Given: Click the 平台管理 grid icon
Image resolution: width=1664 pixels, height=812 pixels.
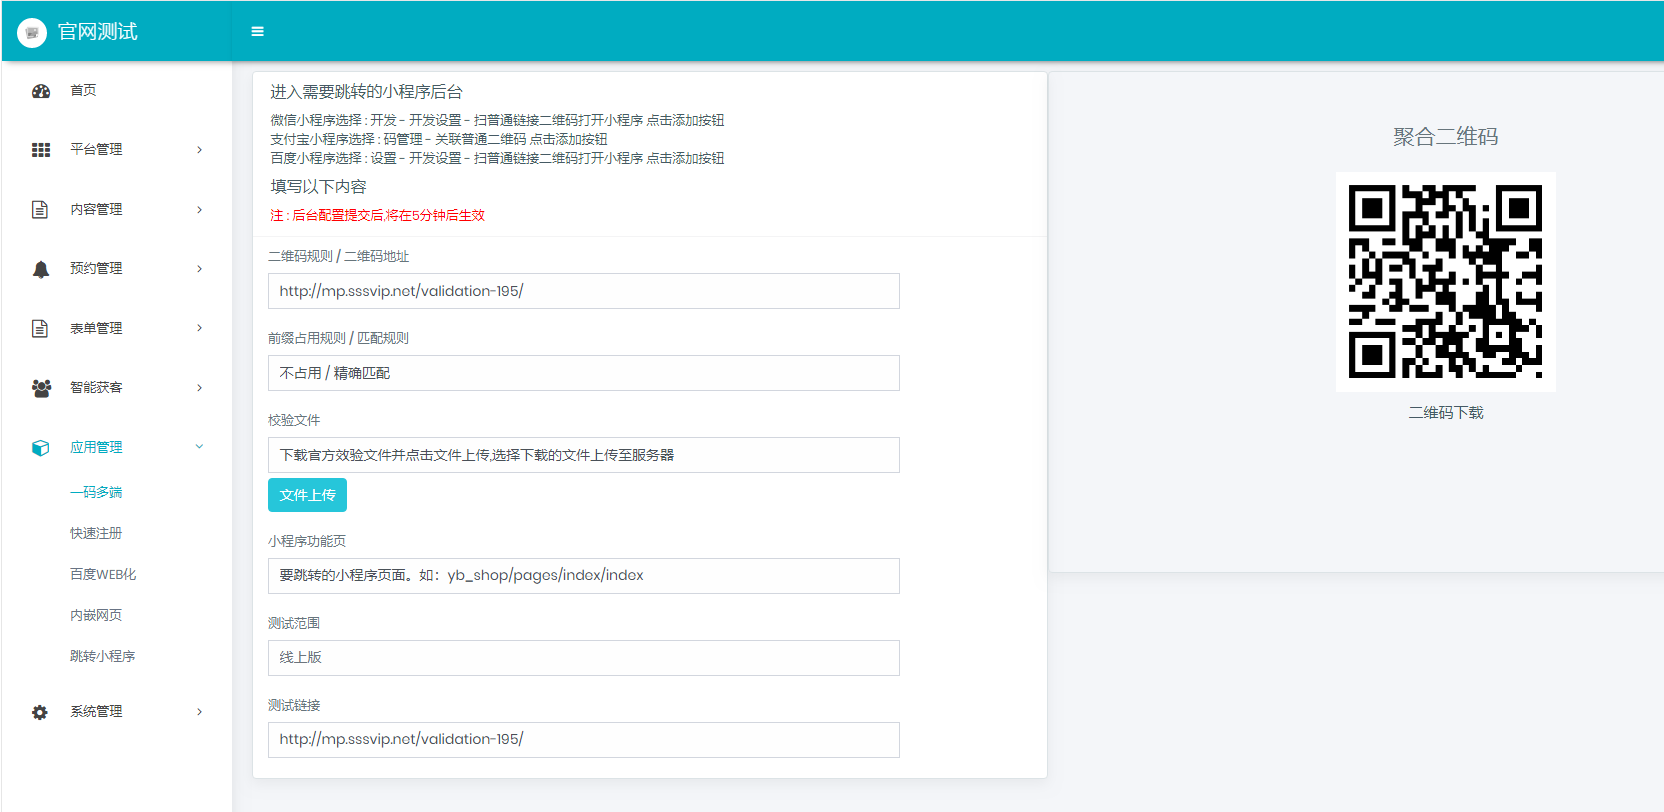Looking at the screenshot, I should pos(41,150).
